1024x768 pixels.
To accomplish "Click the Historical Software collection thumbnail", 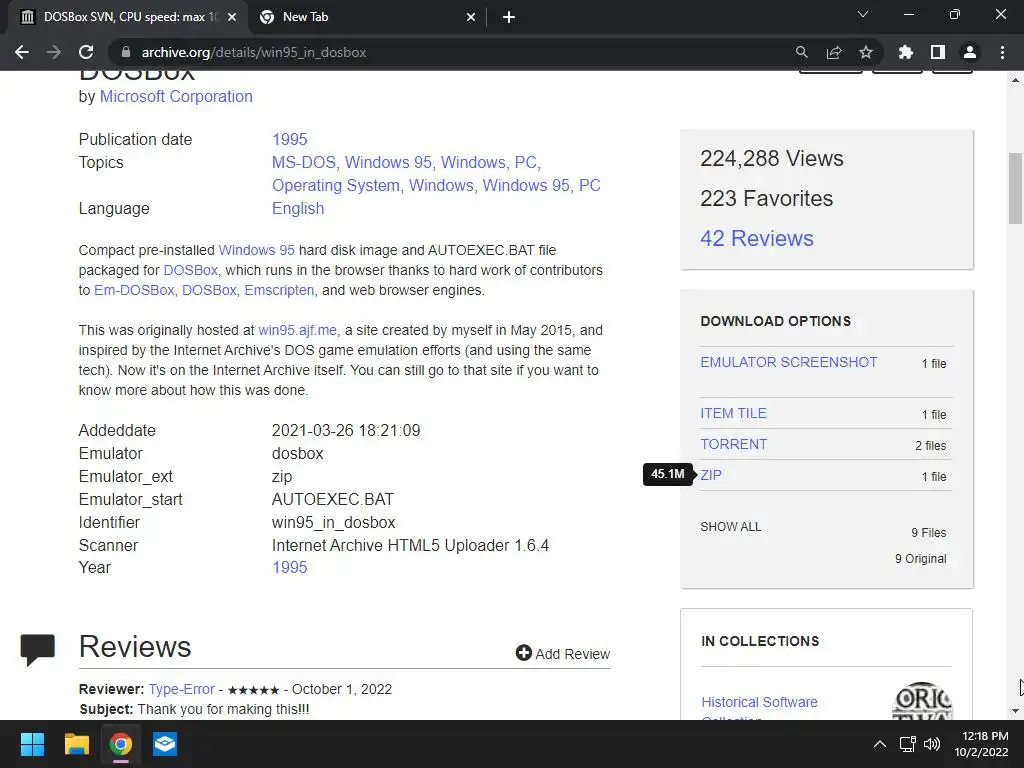I will tap(922, 701).
